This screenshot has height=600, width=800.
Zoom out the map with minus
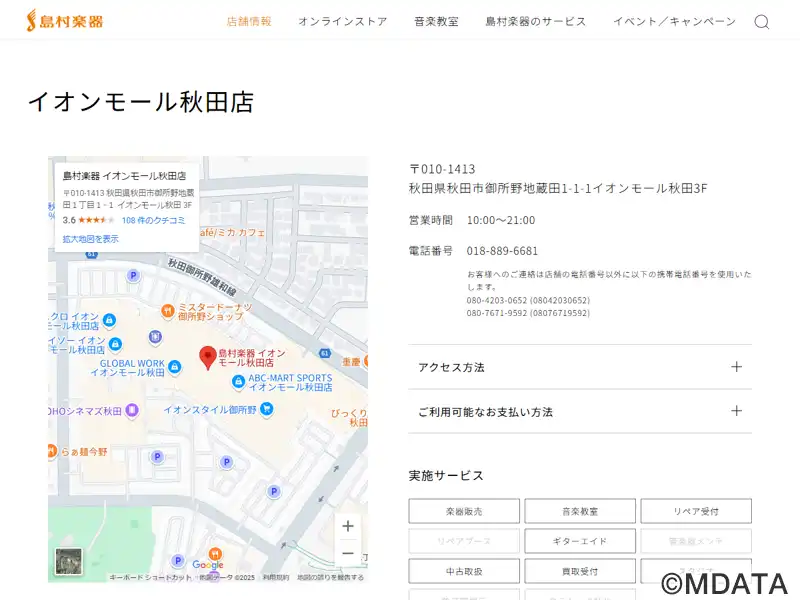348,553
